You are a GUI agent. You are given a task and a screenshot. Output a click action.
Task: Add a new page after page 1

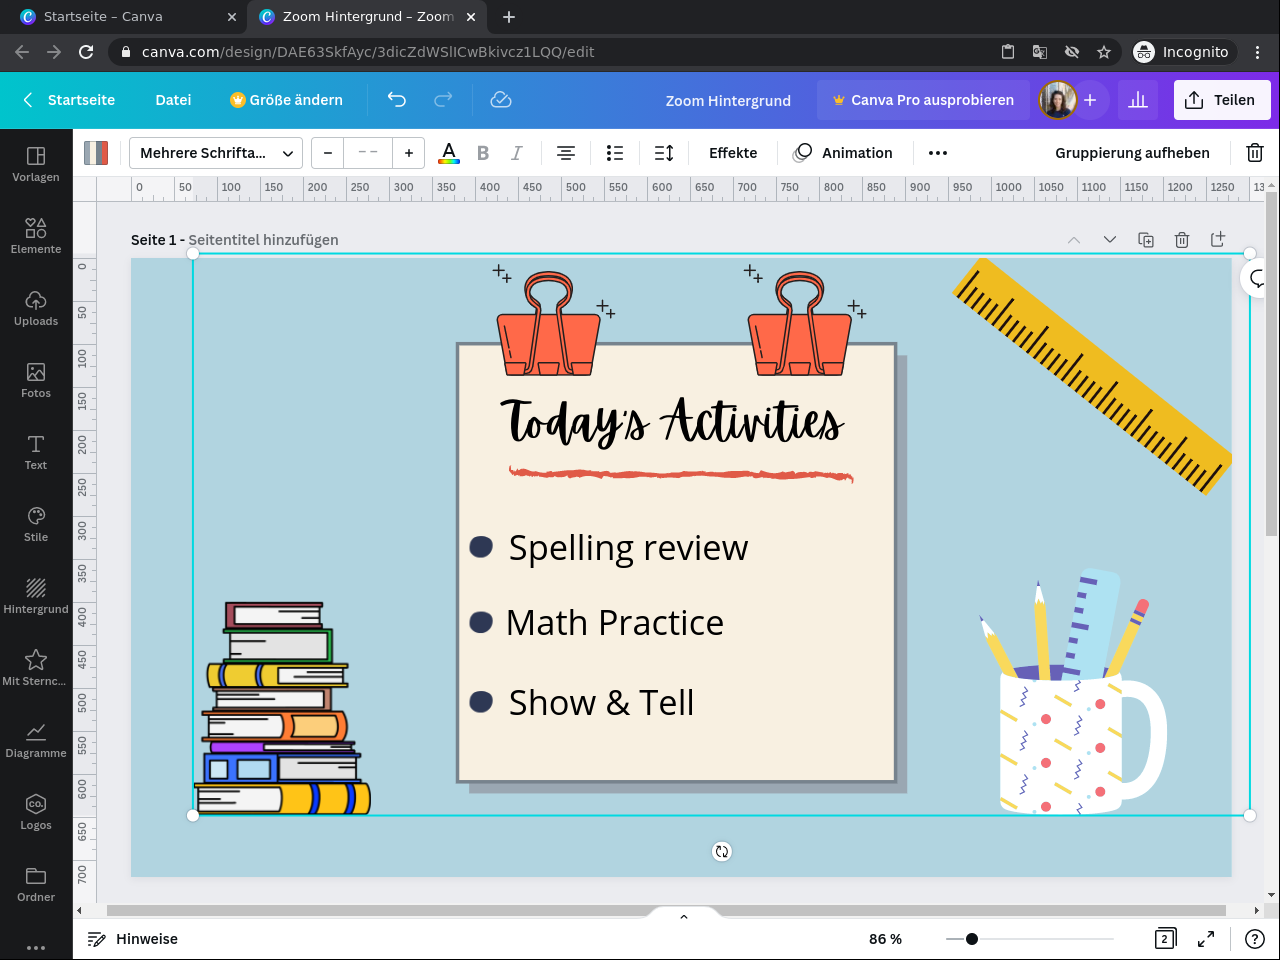[1218, 240]
